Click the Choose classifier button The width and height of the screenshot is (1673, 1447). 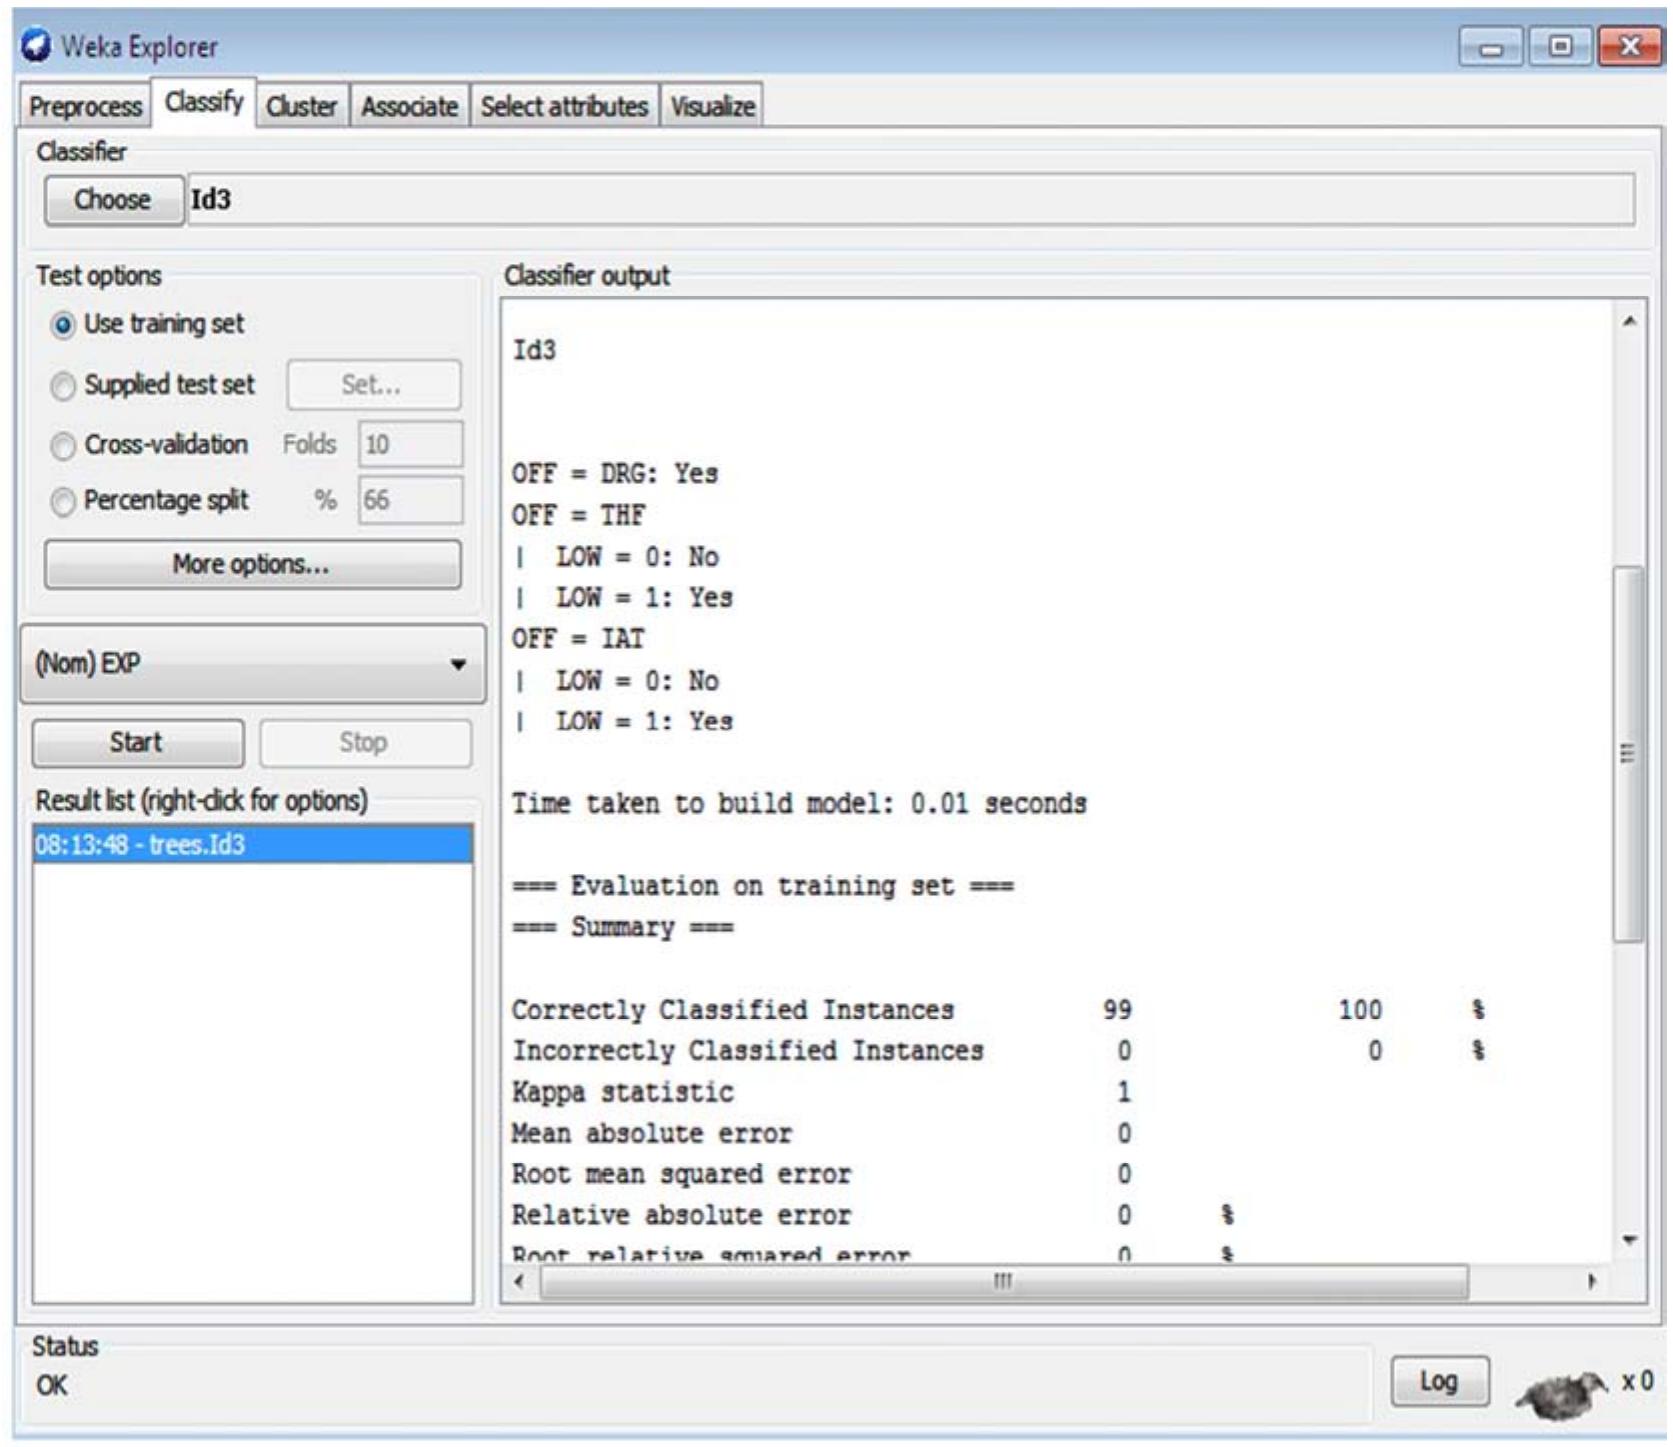[x=113, y=200]
